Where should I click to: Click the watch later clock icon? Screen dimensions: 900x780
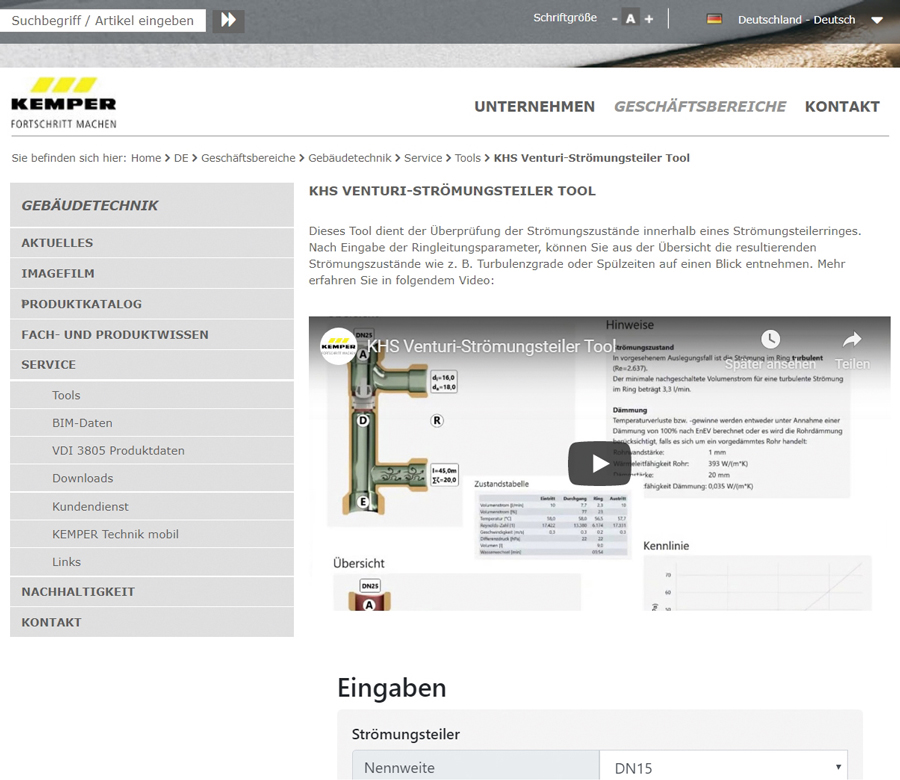click(x=770, y=339)
